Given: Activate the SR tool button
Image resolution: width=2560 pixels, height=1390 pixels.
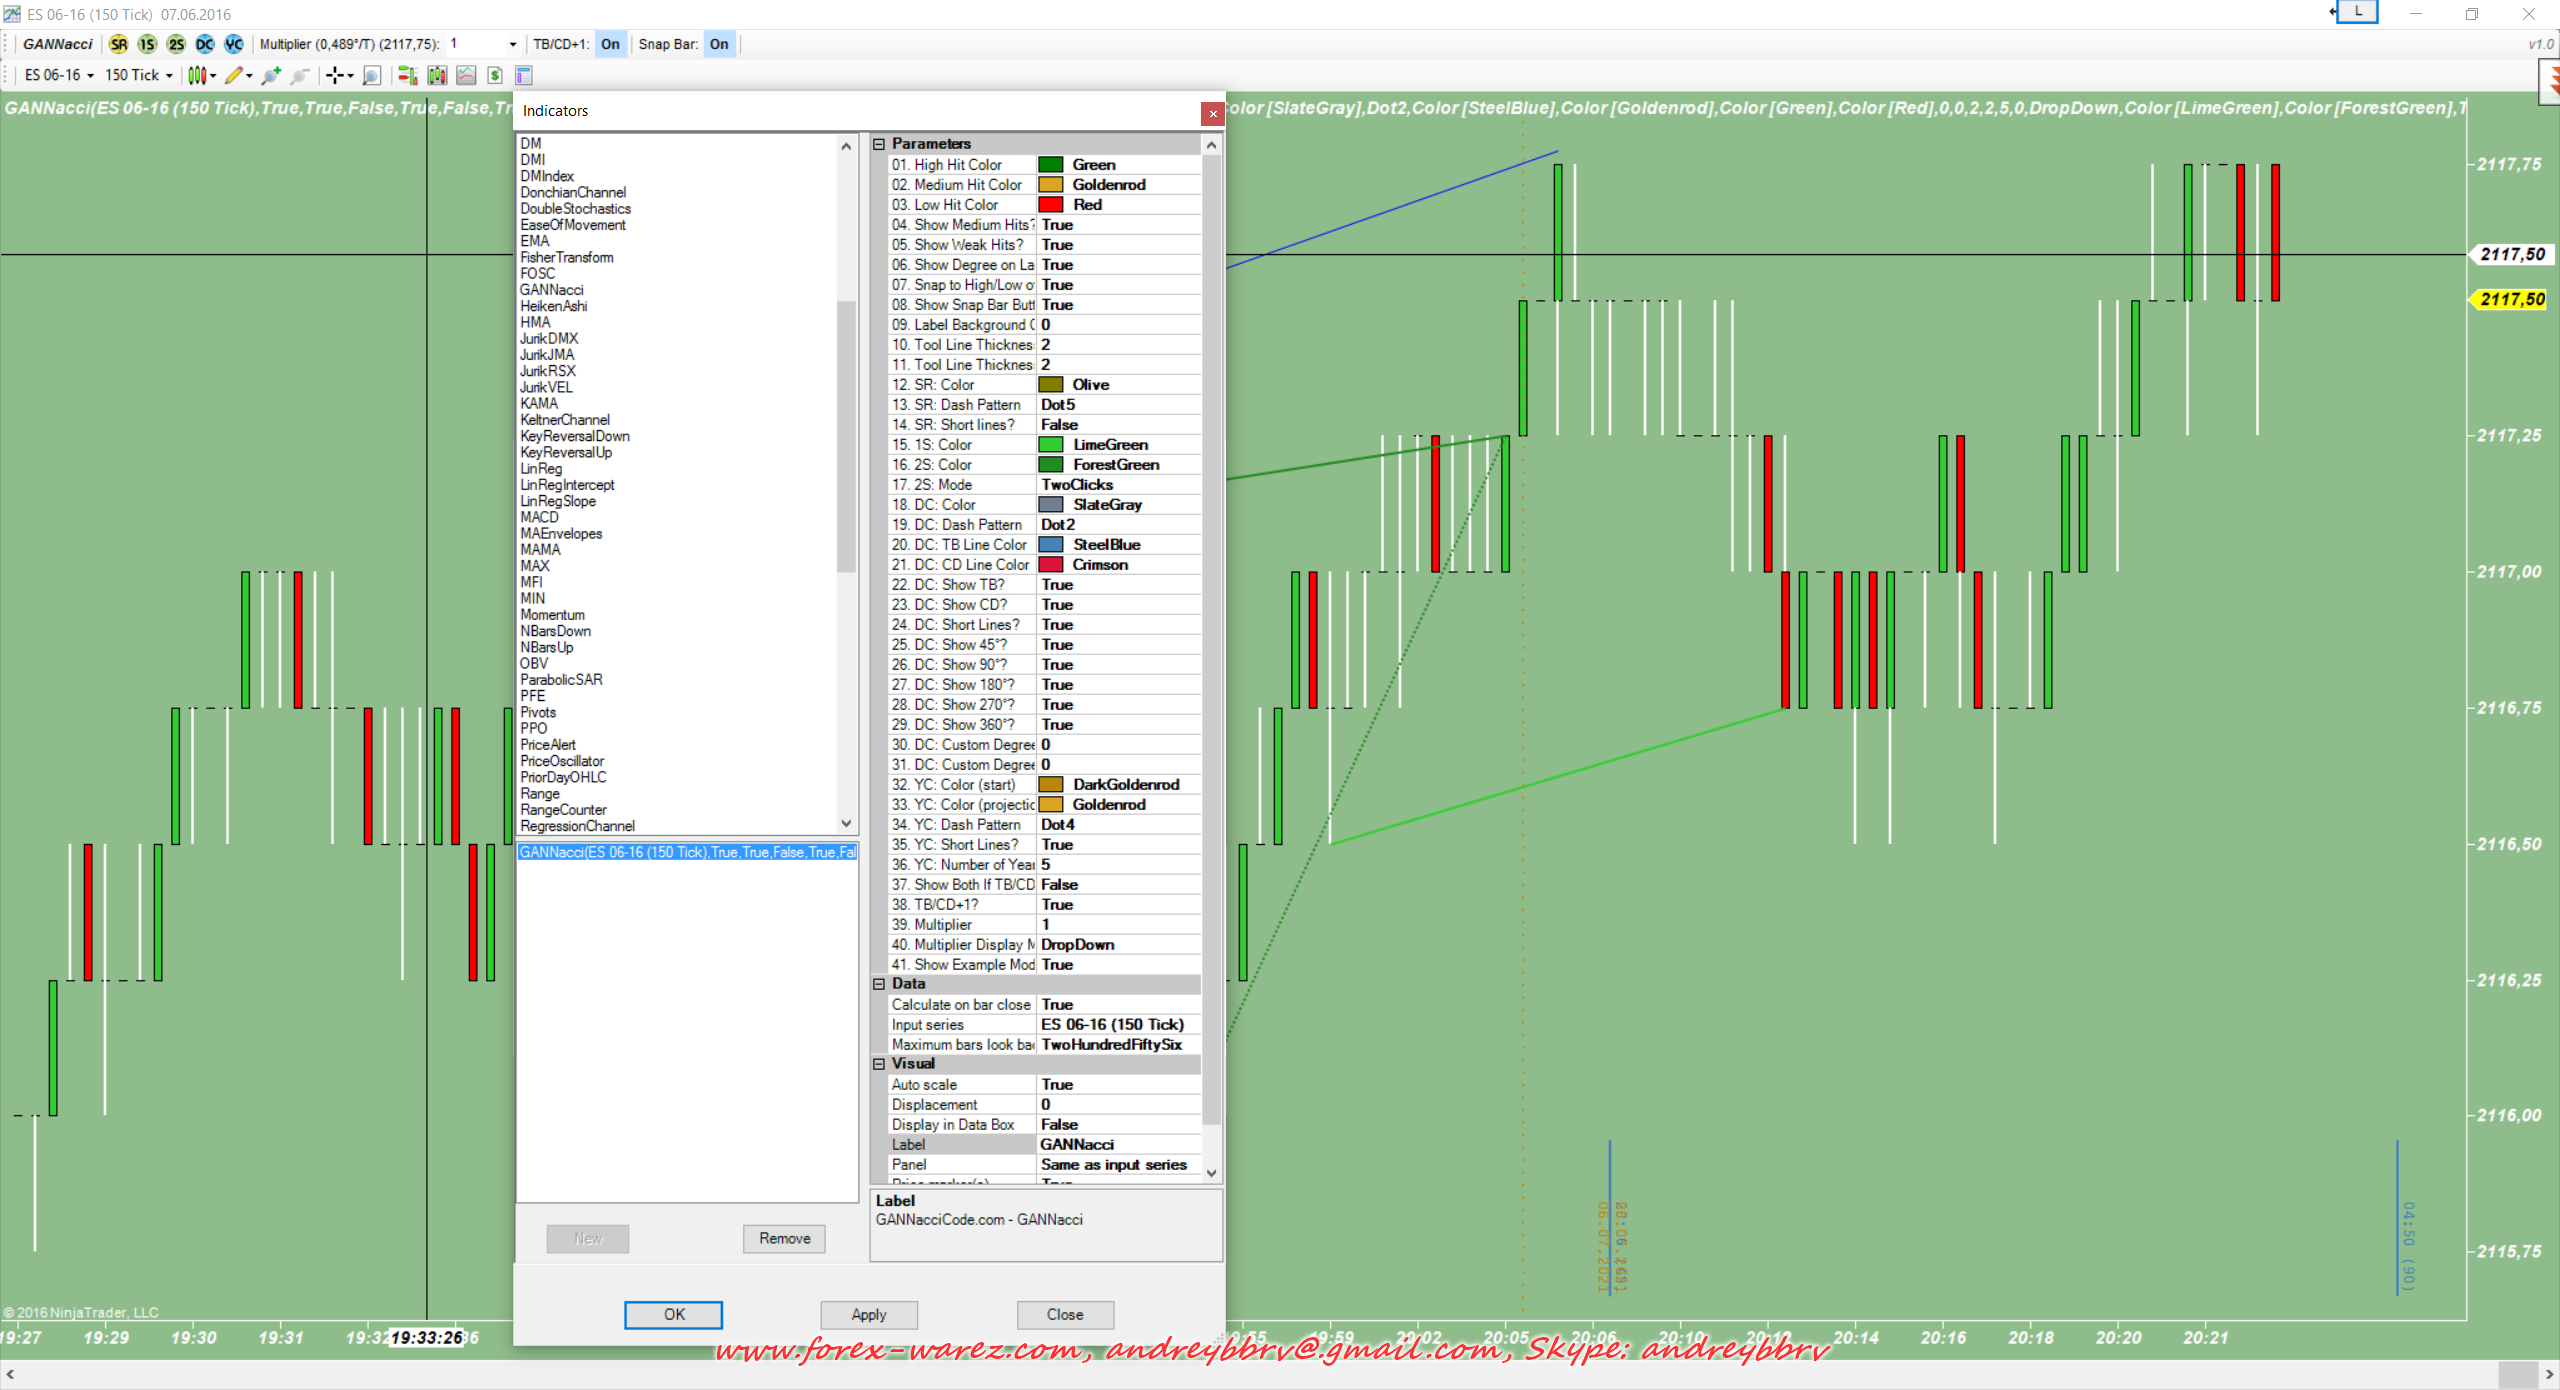Looking at the screenshot, I should tap(119, 44).
